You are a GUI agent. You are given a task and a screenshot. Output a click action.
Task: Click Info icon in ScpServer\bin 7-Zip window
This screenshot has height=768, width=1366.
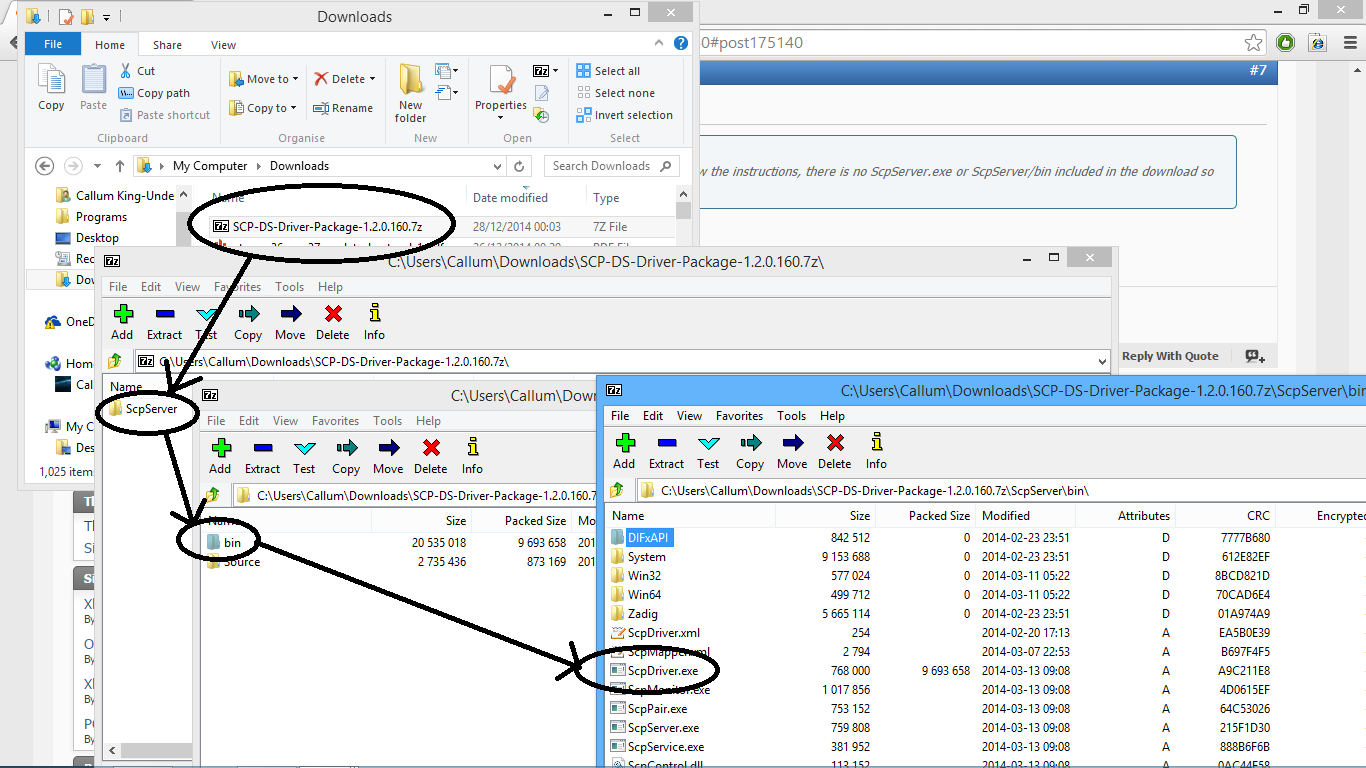[x=877, y=442]
